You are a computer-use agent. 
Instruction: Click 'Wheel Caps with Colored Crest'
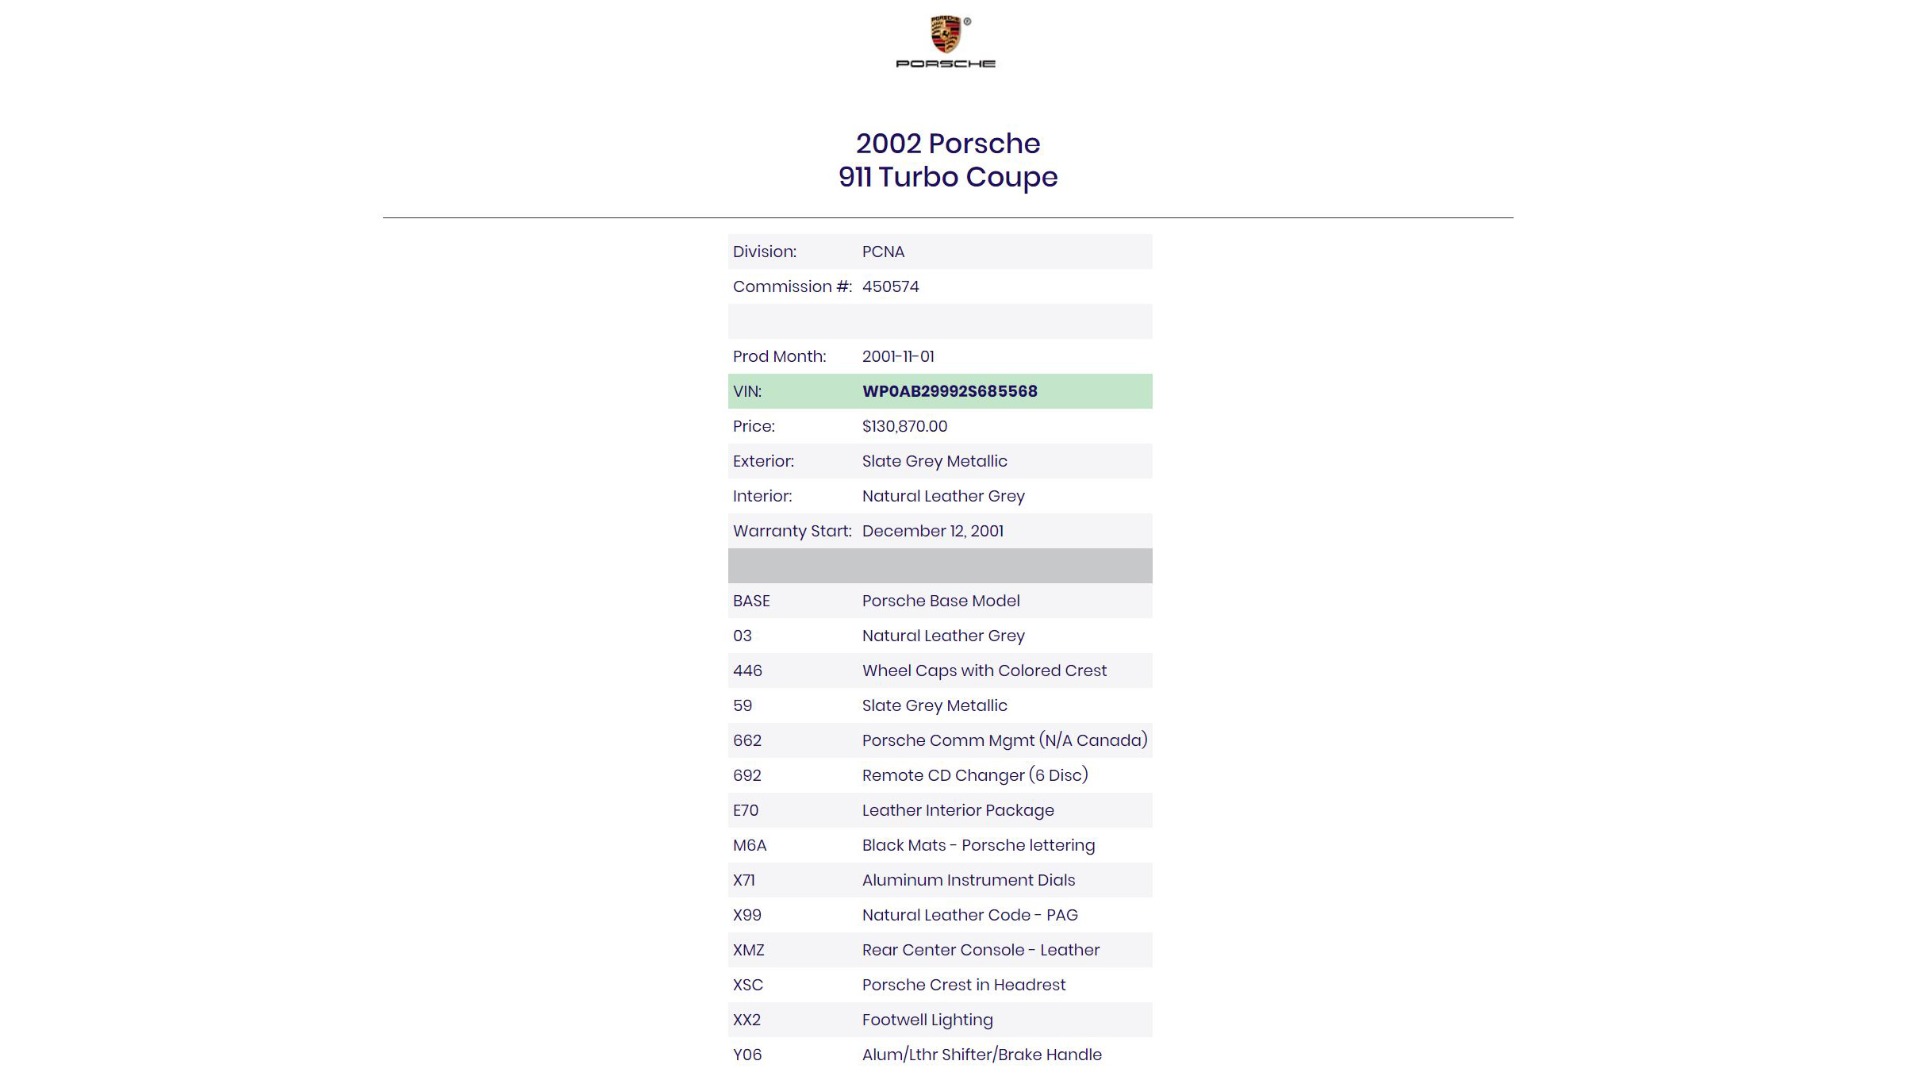[984, 671]
